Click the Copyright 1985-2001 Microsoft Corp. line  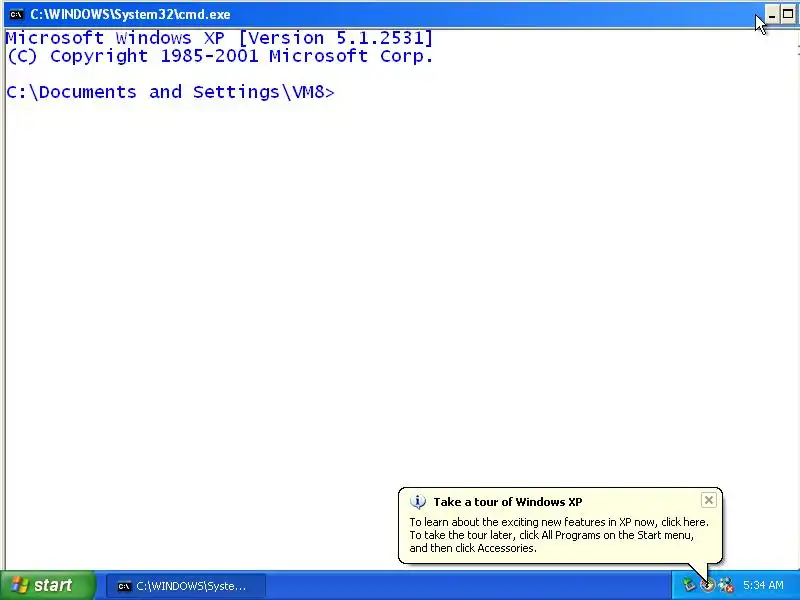[x=220, y=56]
